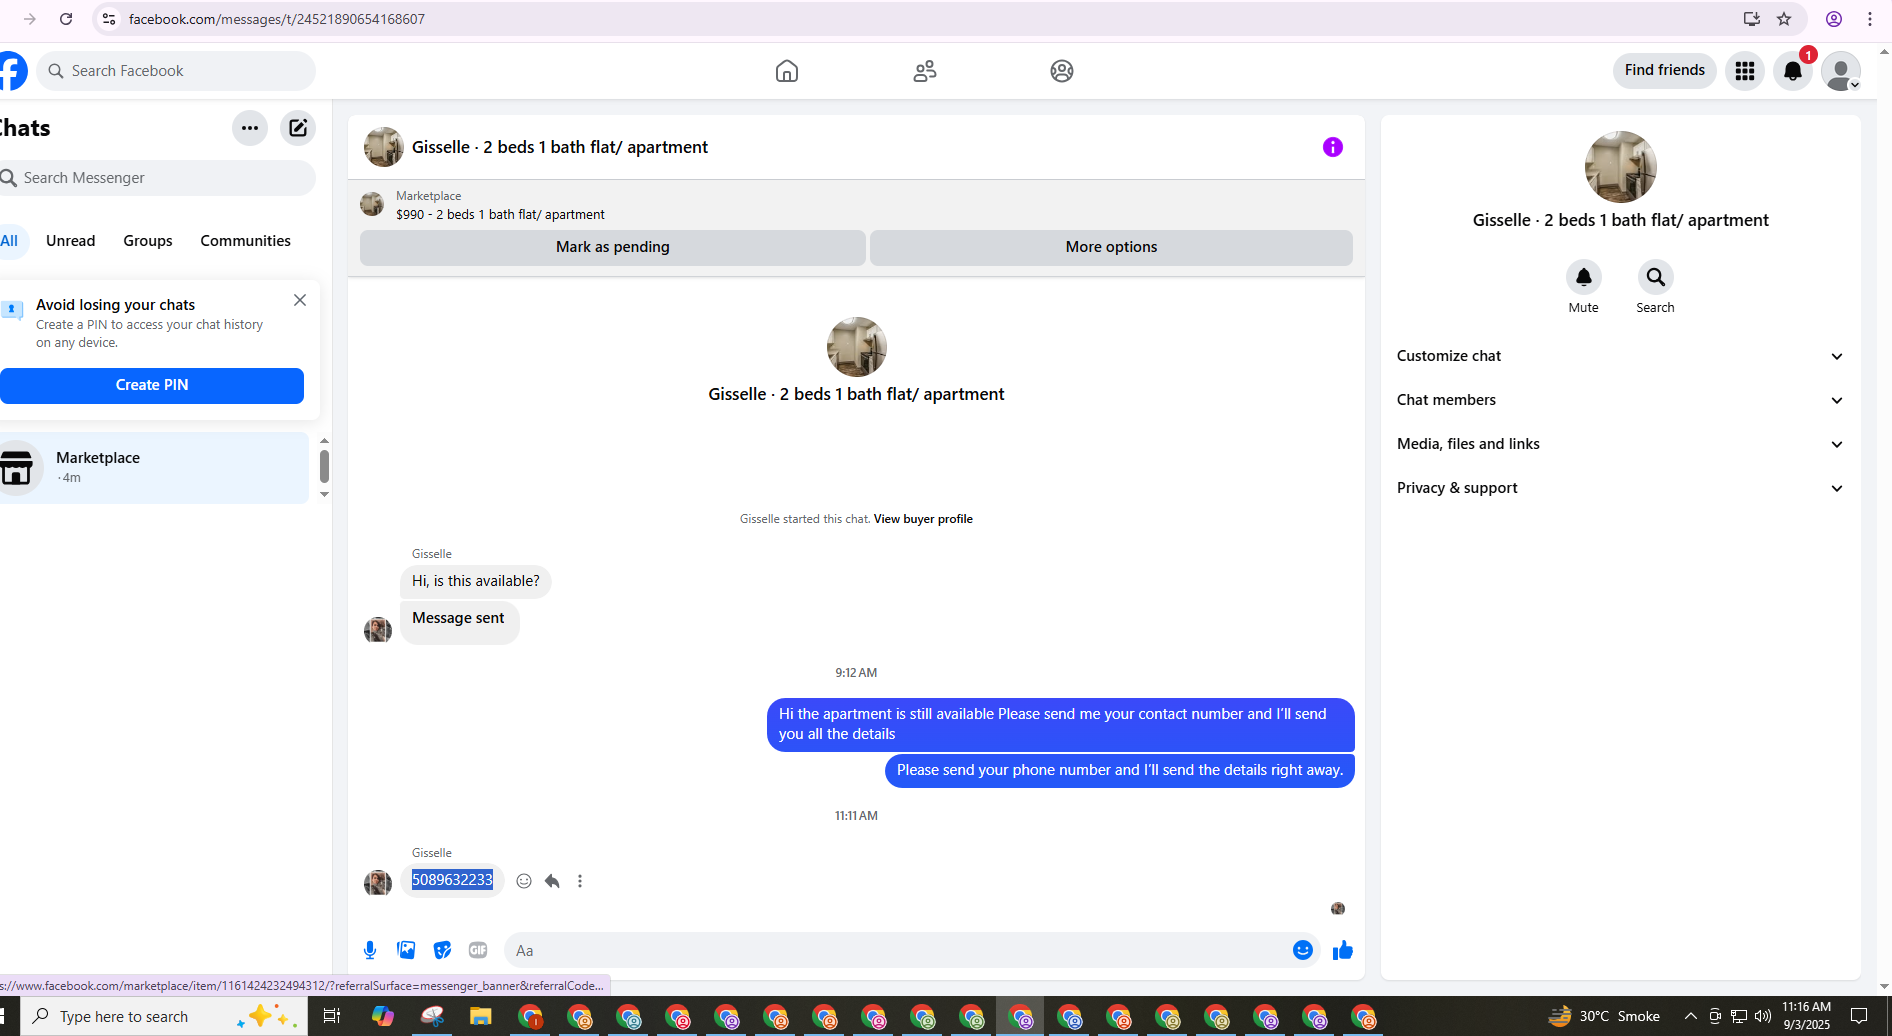Viewport: 1892px width, 1036px height.
Task: Choose a sticker icon
Action: click(442, 950)
